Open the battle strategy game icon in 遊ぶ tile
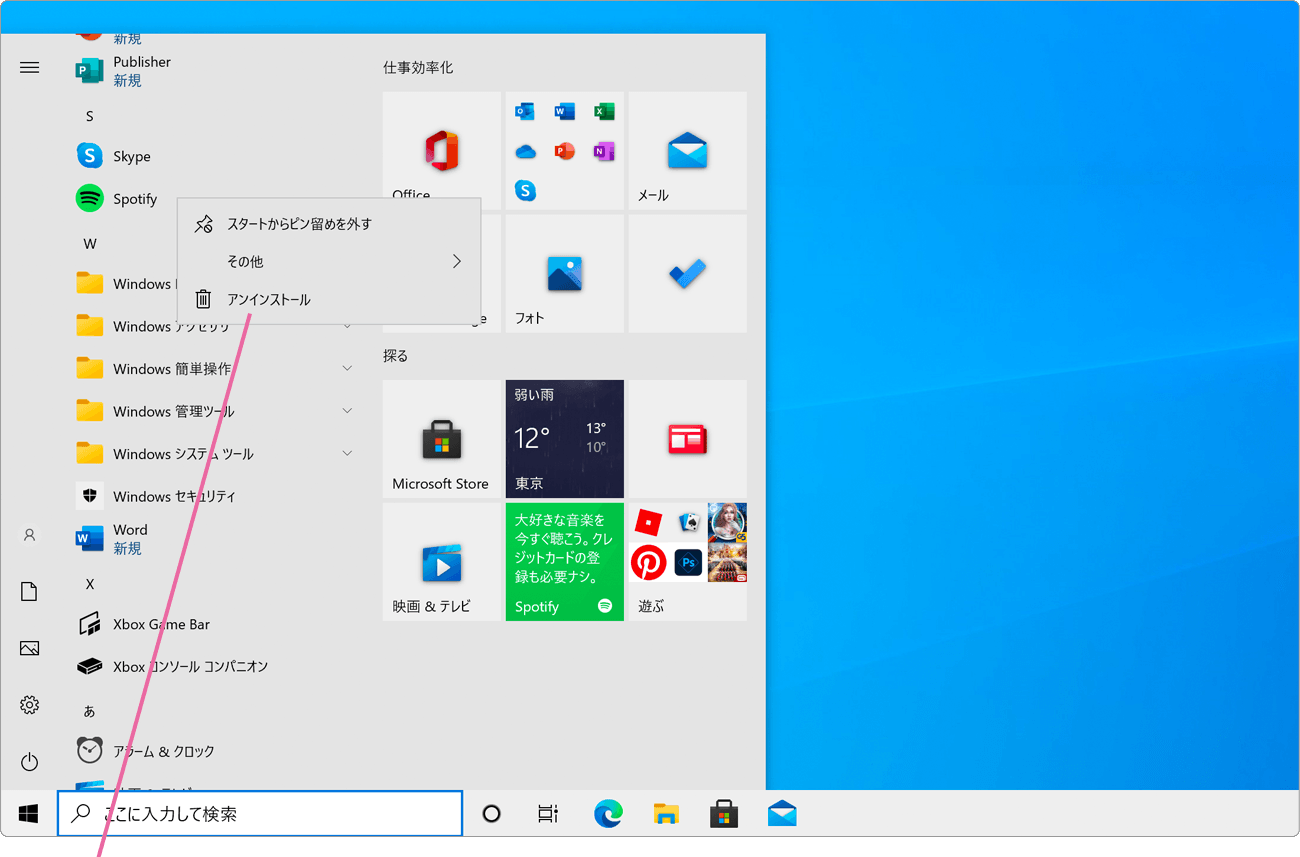1300x857 pixels. [x=727, y=563]
